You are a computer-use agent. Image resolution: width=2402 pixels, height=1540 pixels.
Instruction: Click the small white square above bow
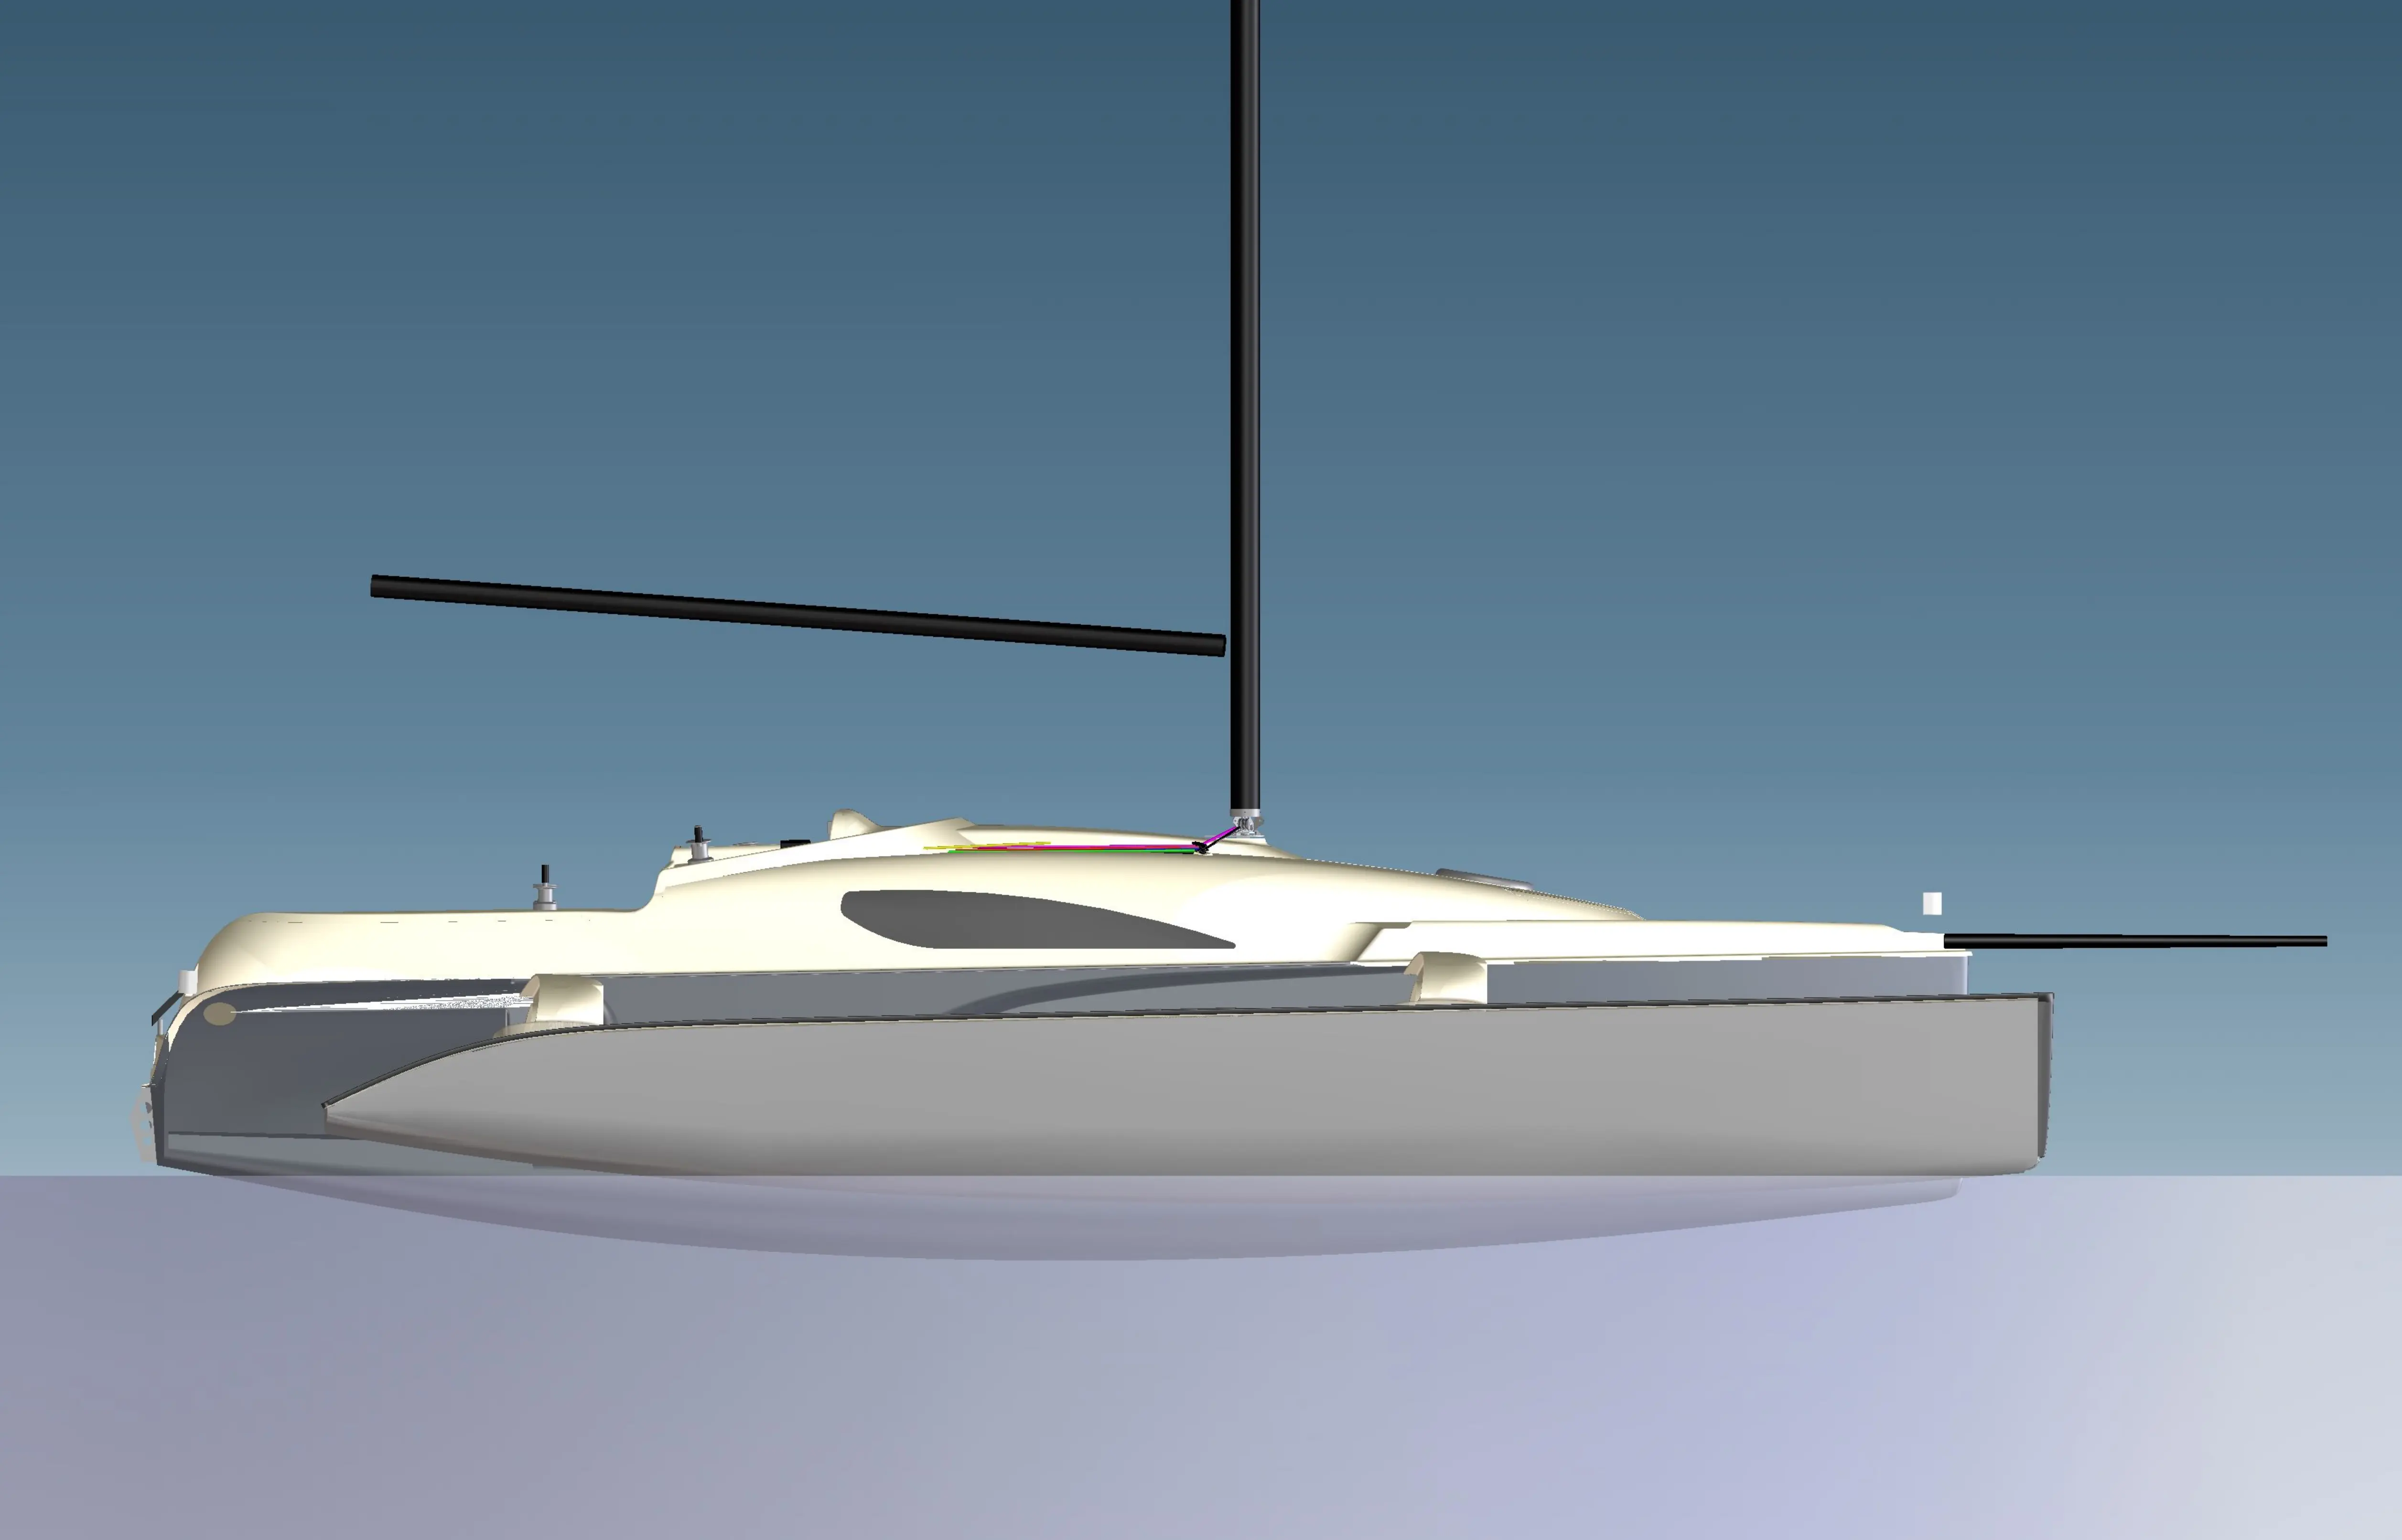click(x=1932, y=903)
